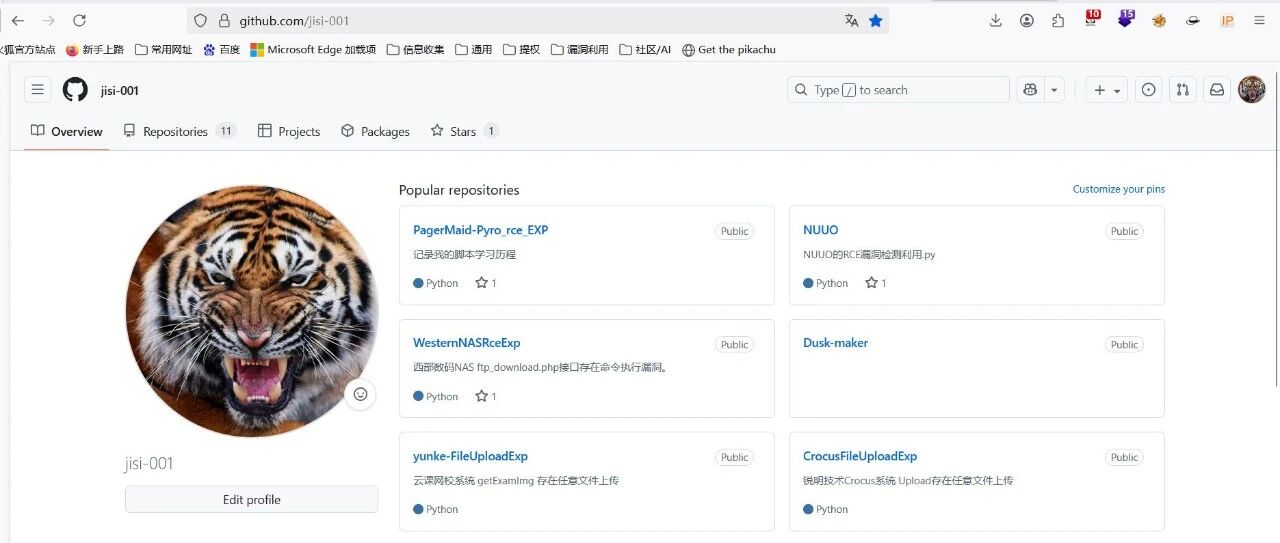Screen dimensions: 1280x543
Task: Open the CrocusFileUploadExp repository
Action: coord(859,456)
